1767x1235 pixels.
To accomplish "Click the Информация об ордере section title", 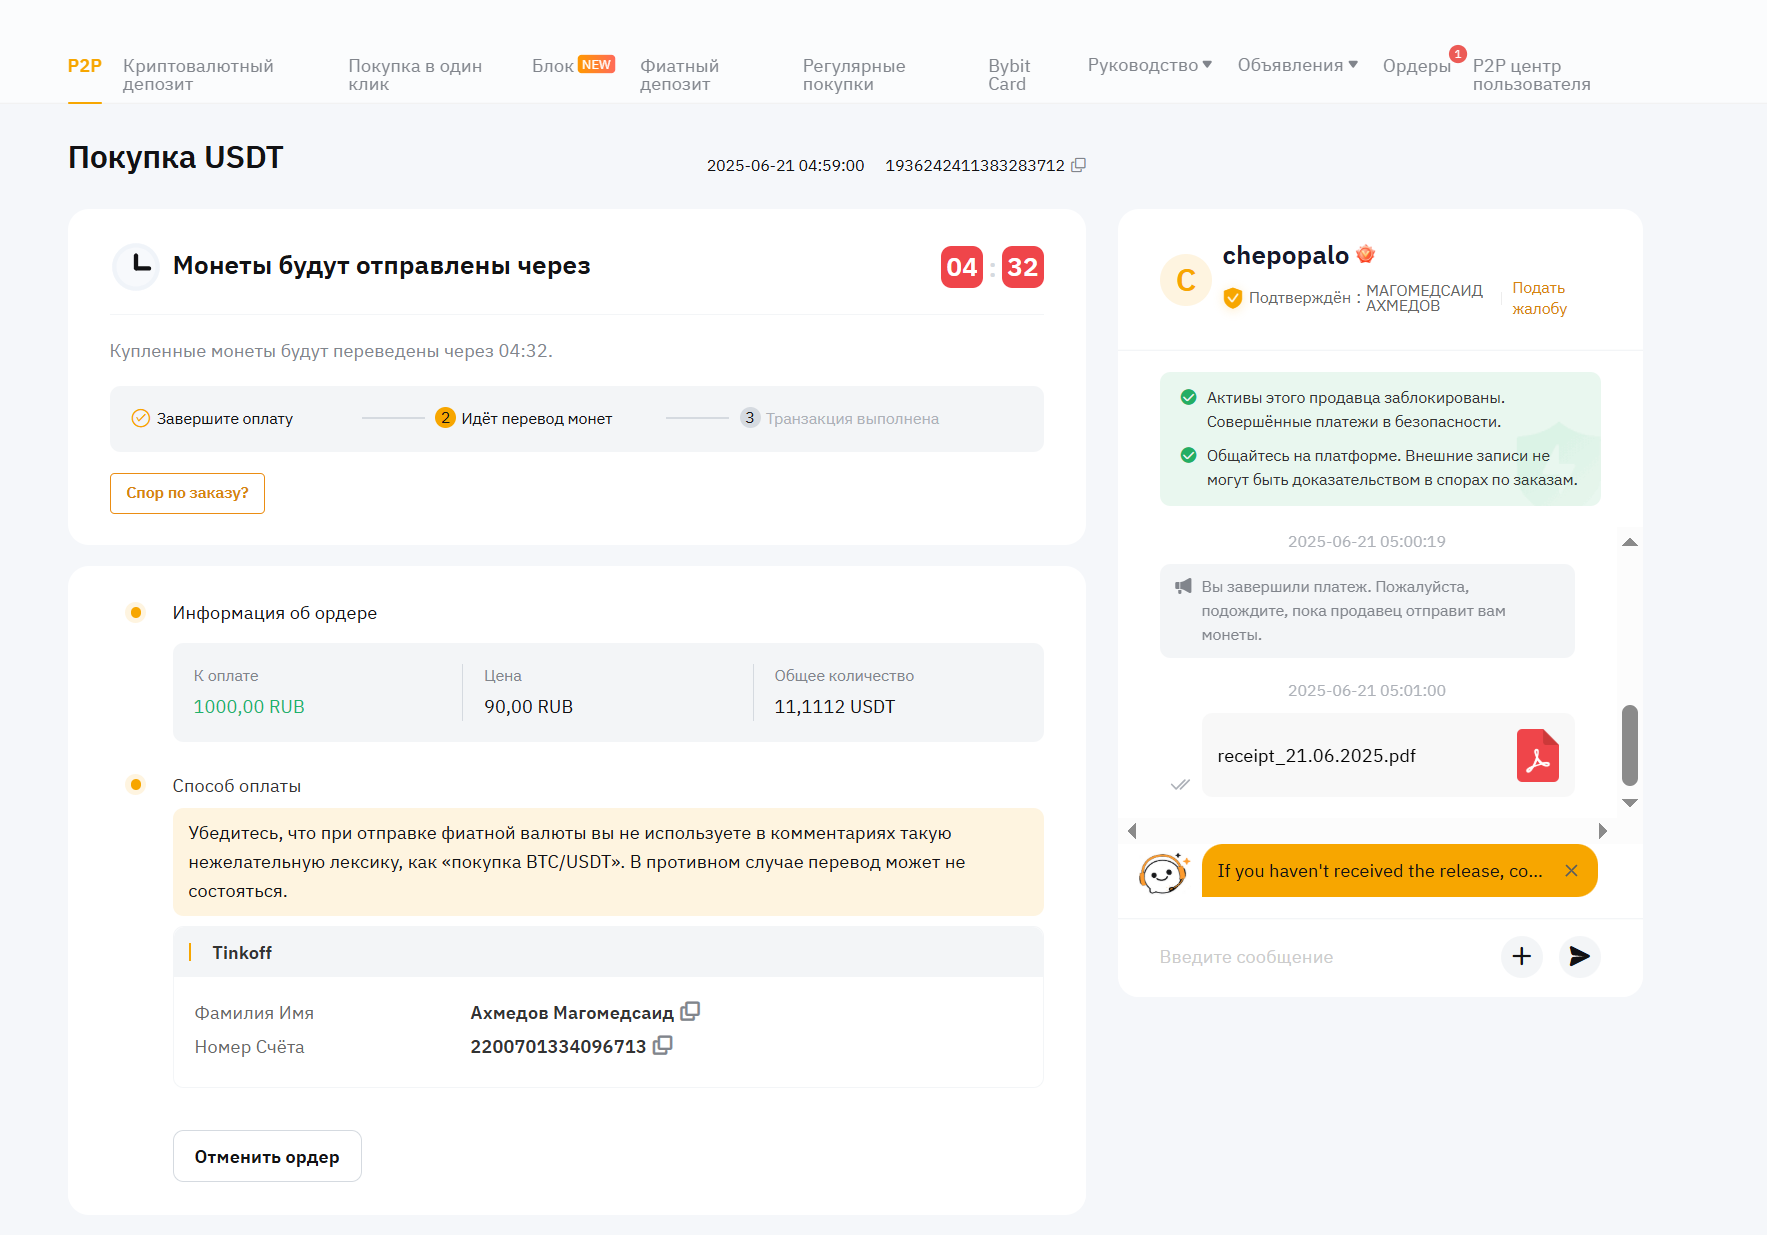I will pyautogui.click(x=275, y=613).
